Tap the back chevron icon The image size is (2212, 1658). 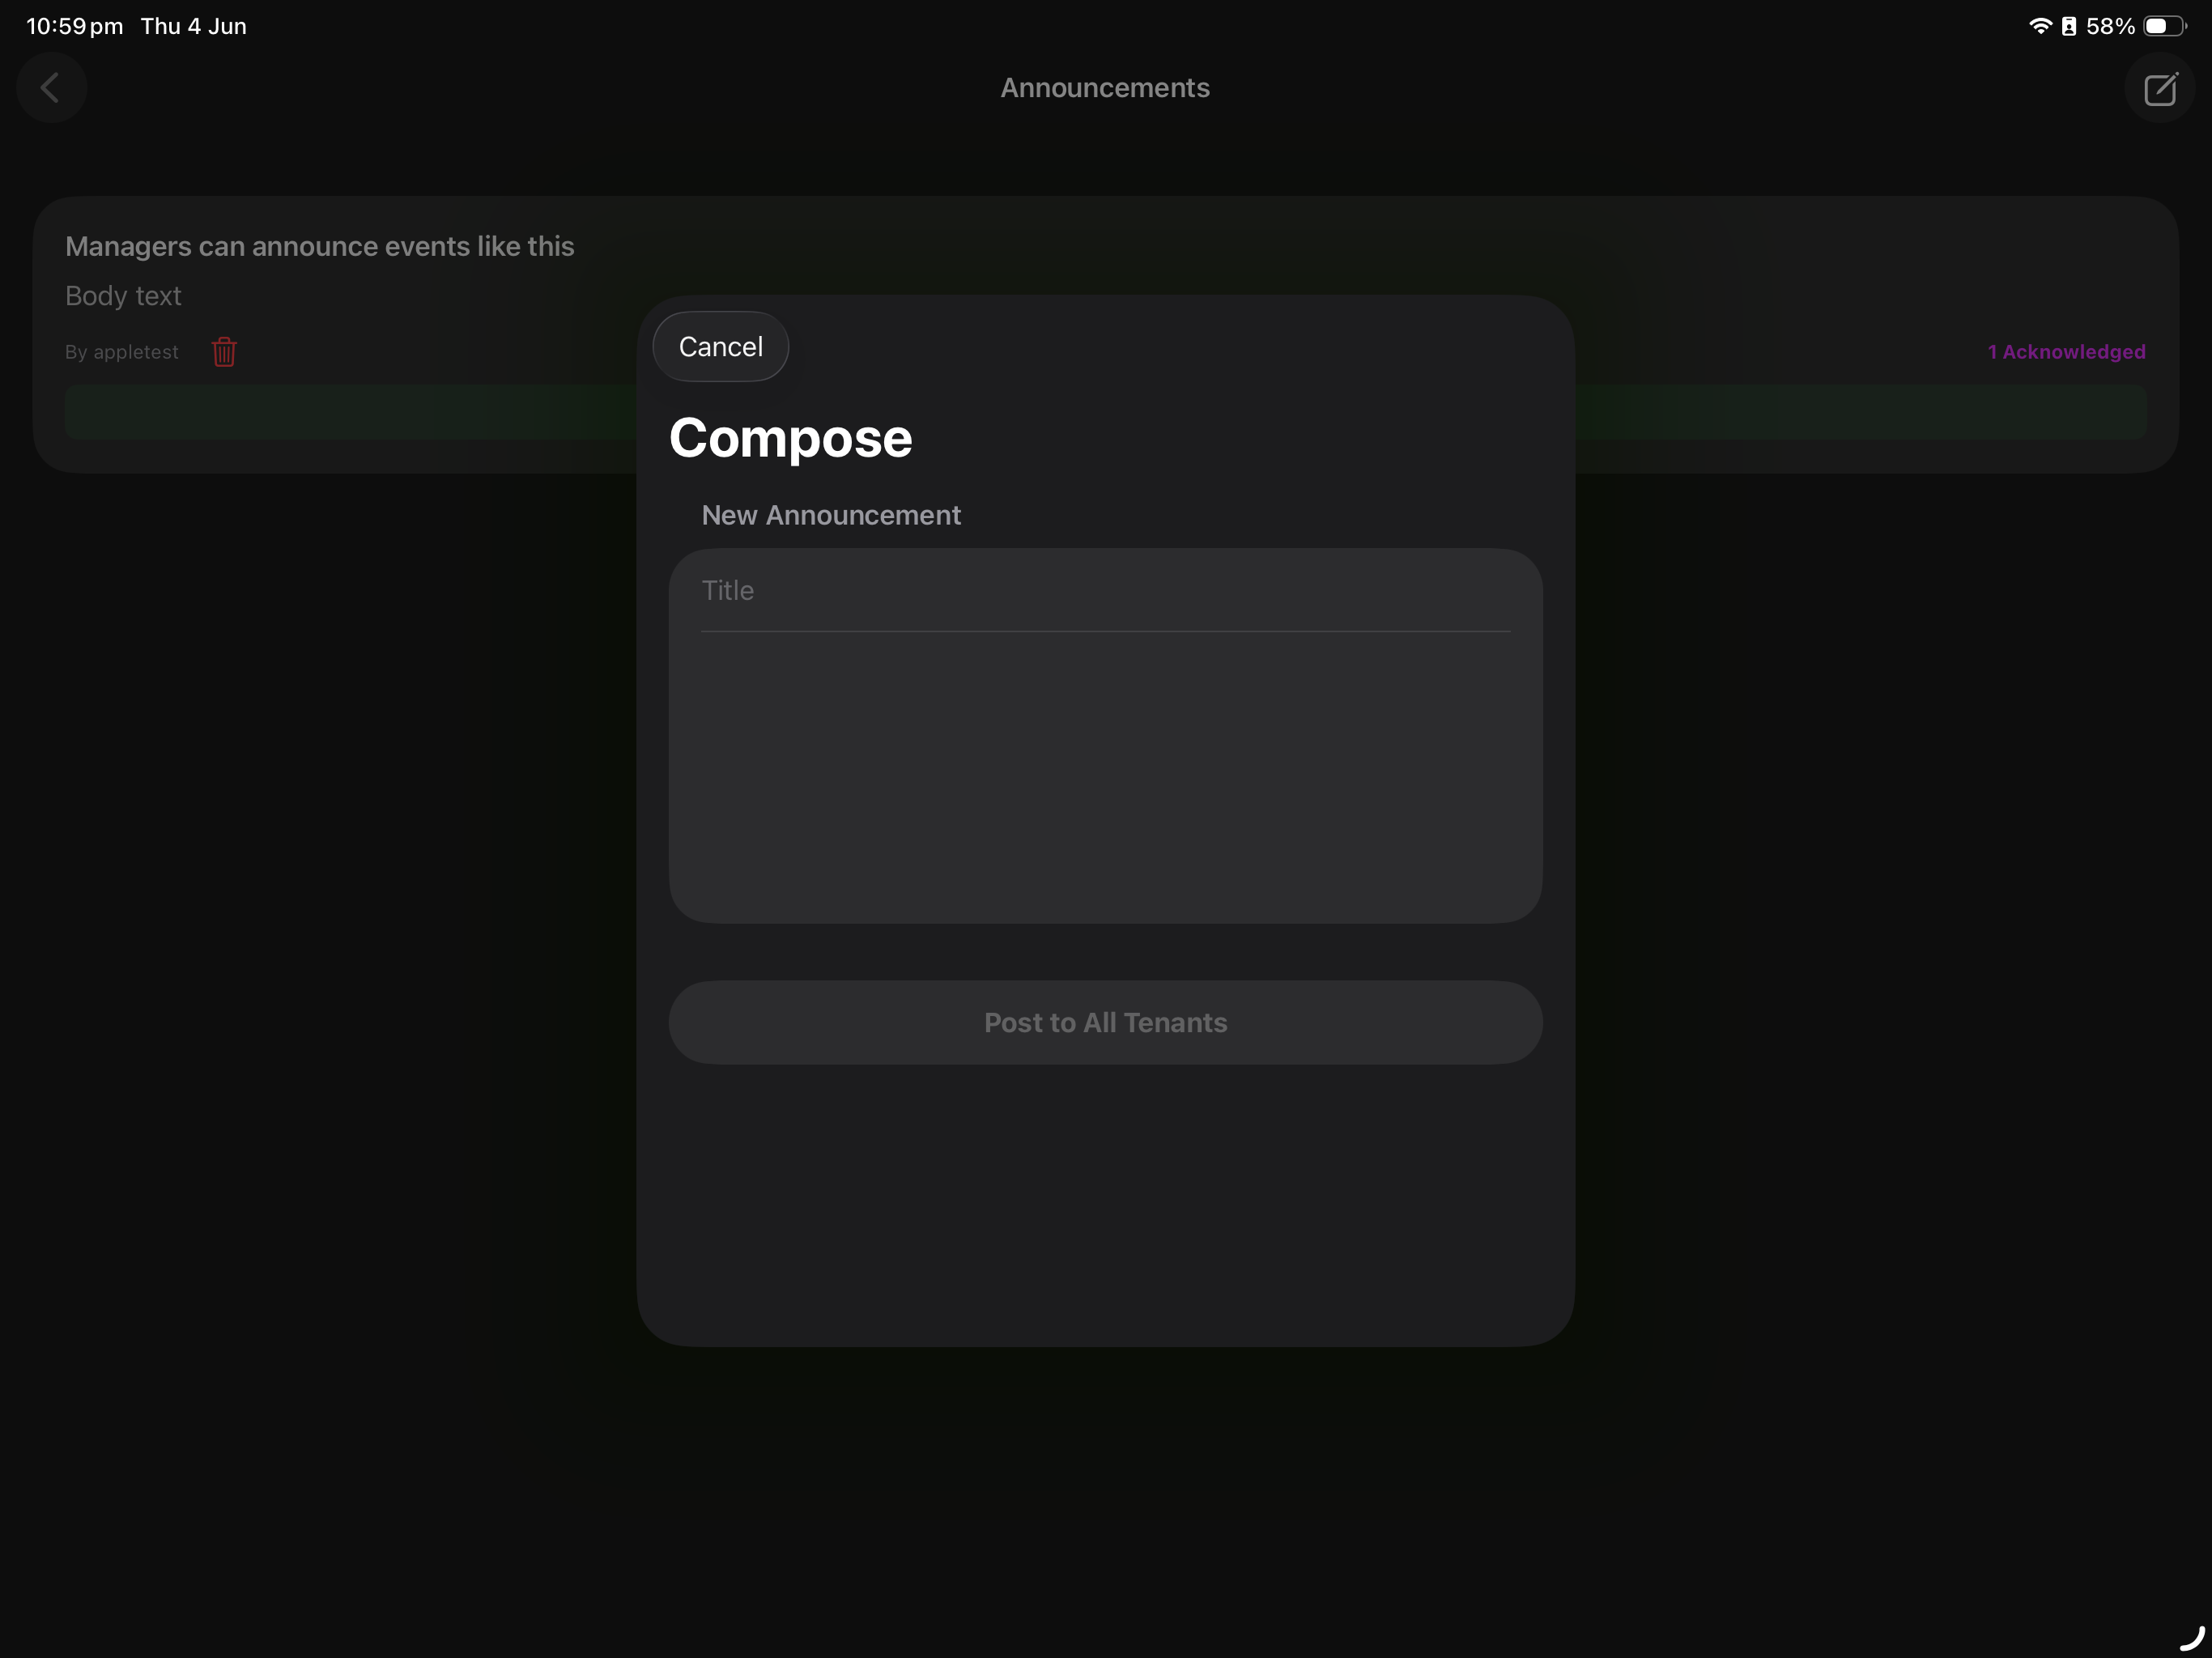(50, 88)
